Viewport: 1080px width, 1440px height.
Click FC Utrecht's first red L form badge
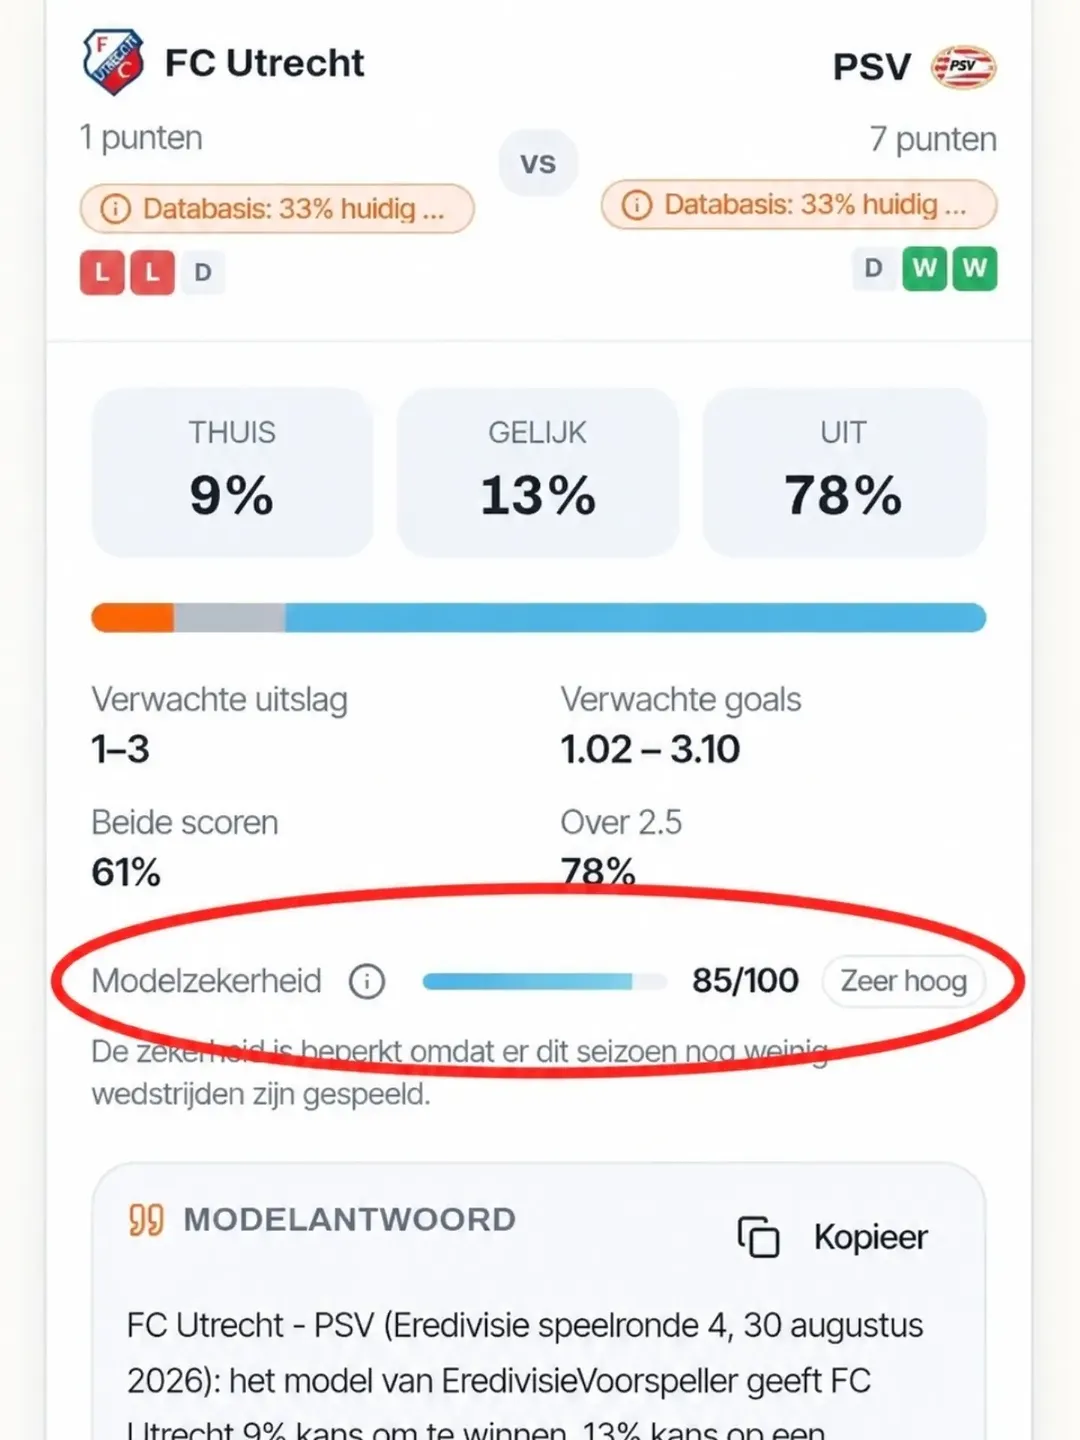click(x=102, y=272)
